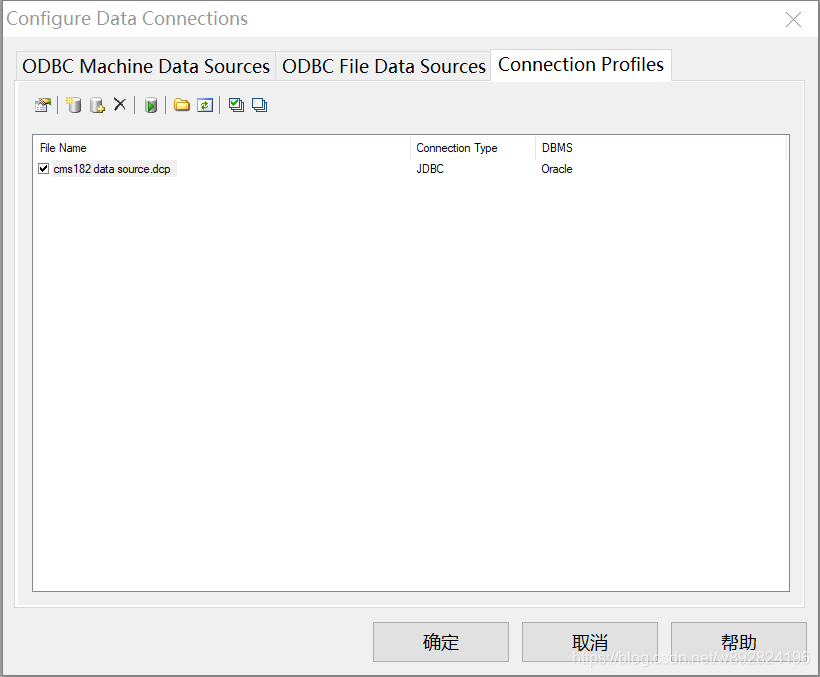The height and width of the screenshot is (677, 820).
Task: Uncheck the cms182 data source.dcp checkbox
Action: pos(43,168)
